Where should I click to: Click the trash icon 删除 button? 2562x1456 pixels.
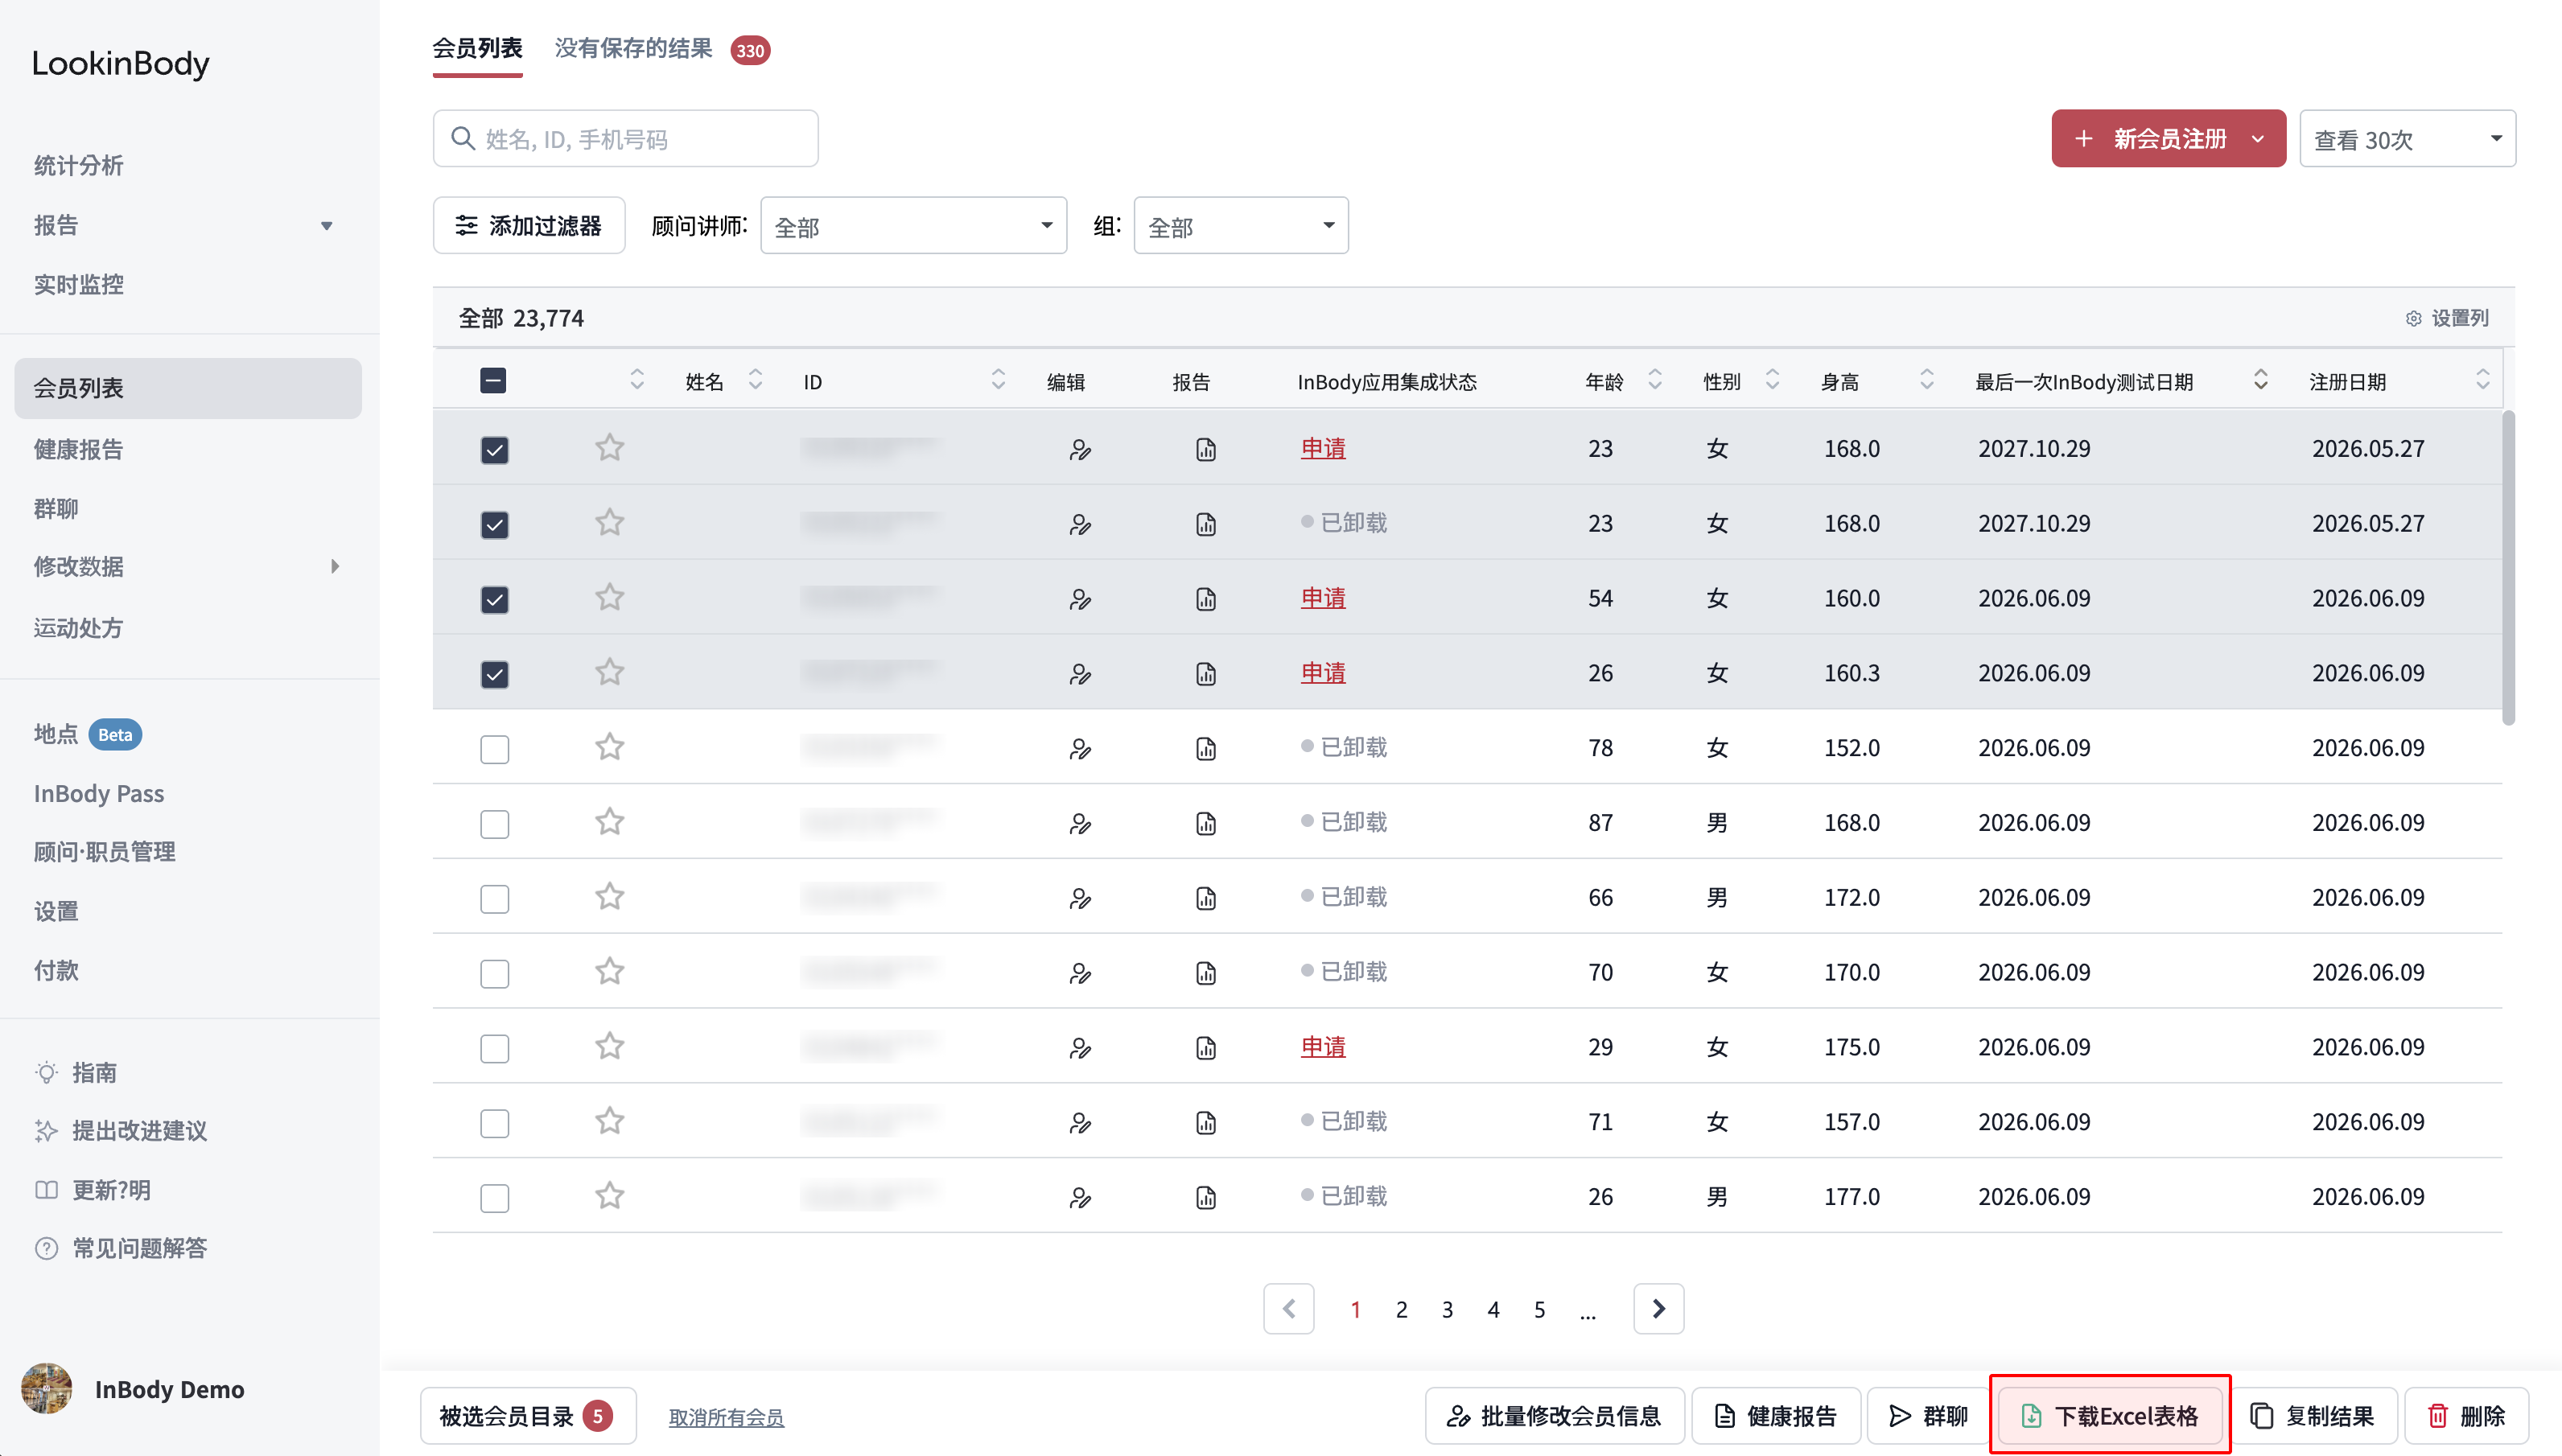pos(2466,1416)
